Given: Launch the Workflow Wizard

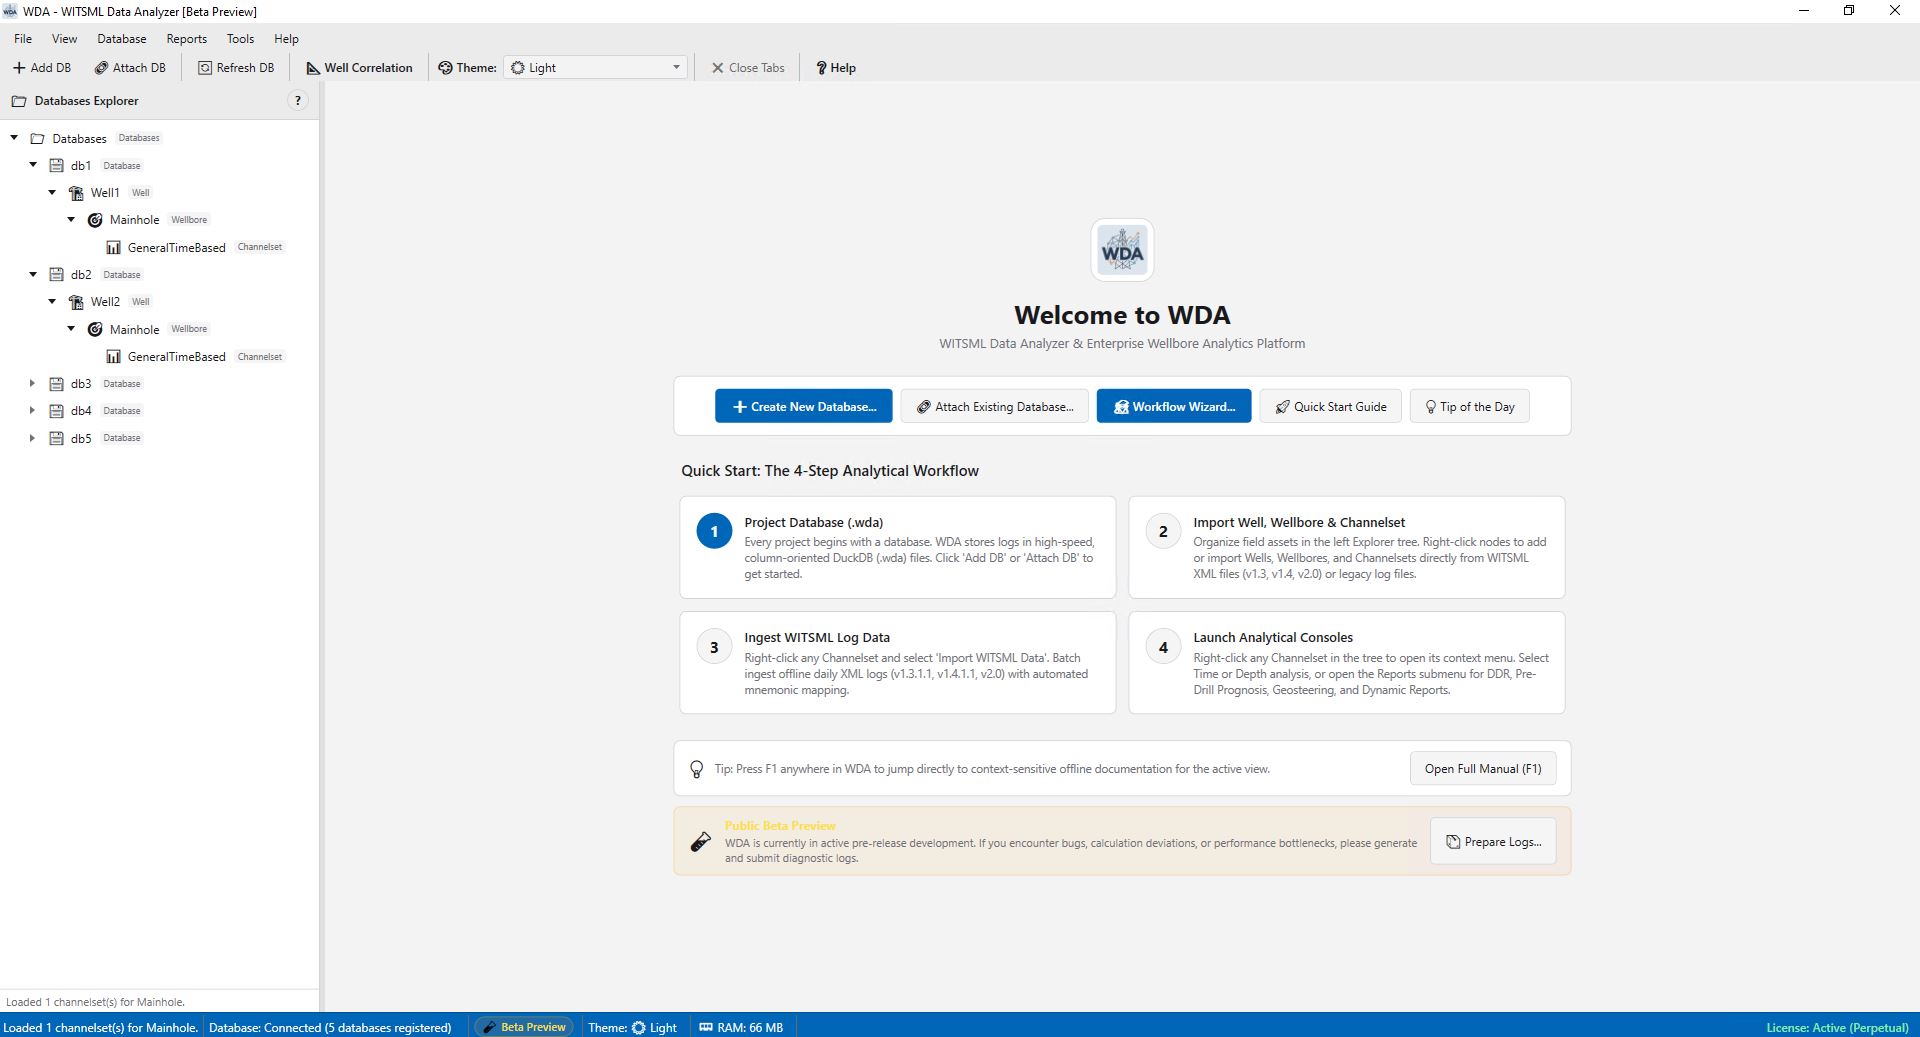Looking at the screenshot, I should click(1174, 406).
